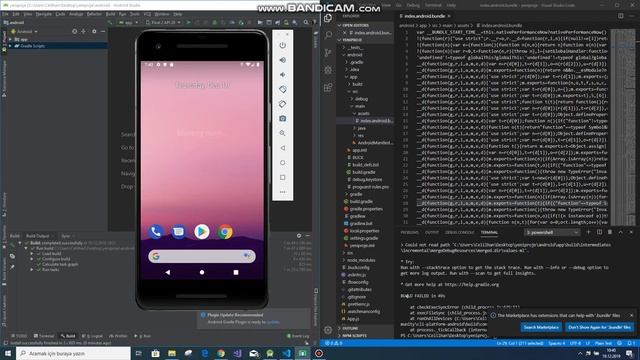Screen dimensions: 640x360
Task: Add new terminal with plus icon
Action: (x=588, y=232)
